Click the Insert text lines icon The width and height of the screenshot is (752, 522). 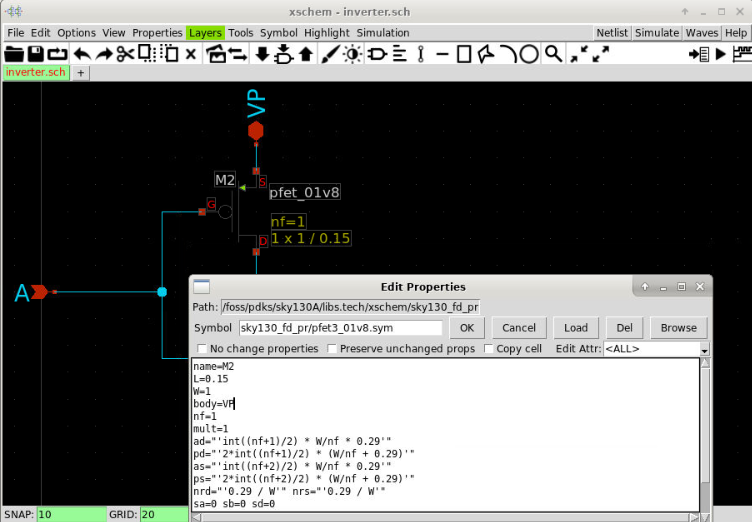400,54
